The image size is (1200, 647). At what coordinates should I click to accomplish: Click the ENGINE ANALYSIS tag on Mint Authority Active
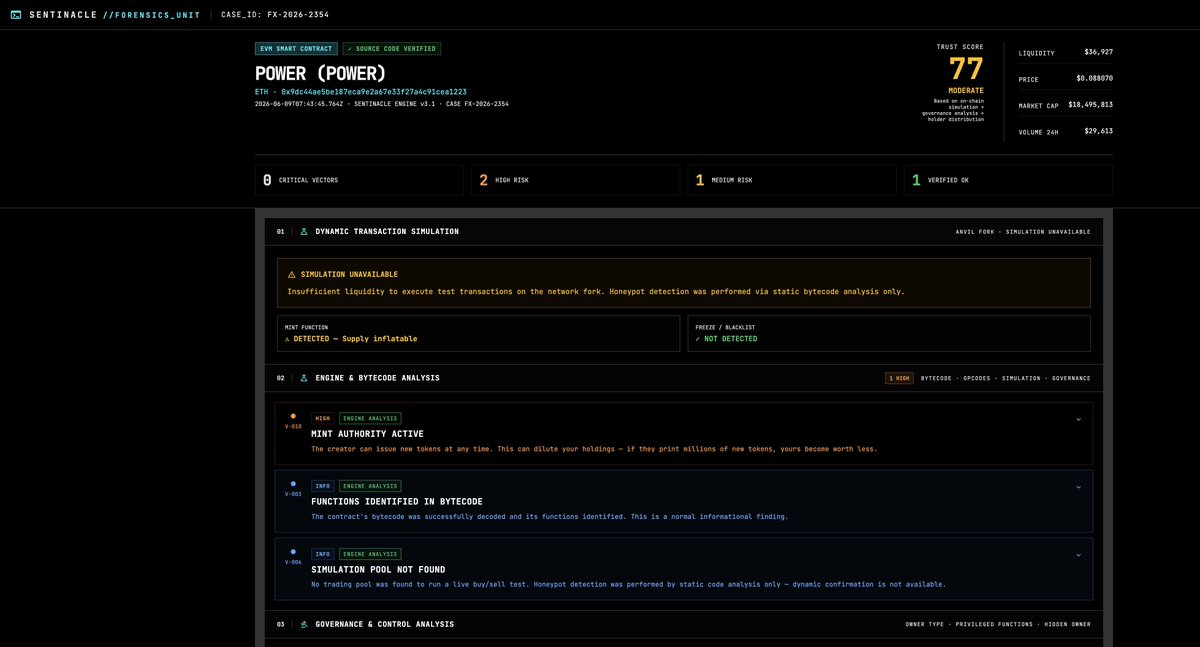[370, 418]
